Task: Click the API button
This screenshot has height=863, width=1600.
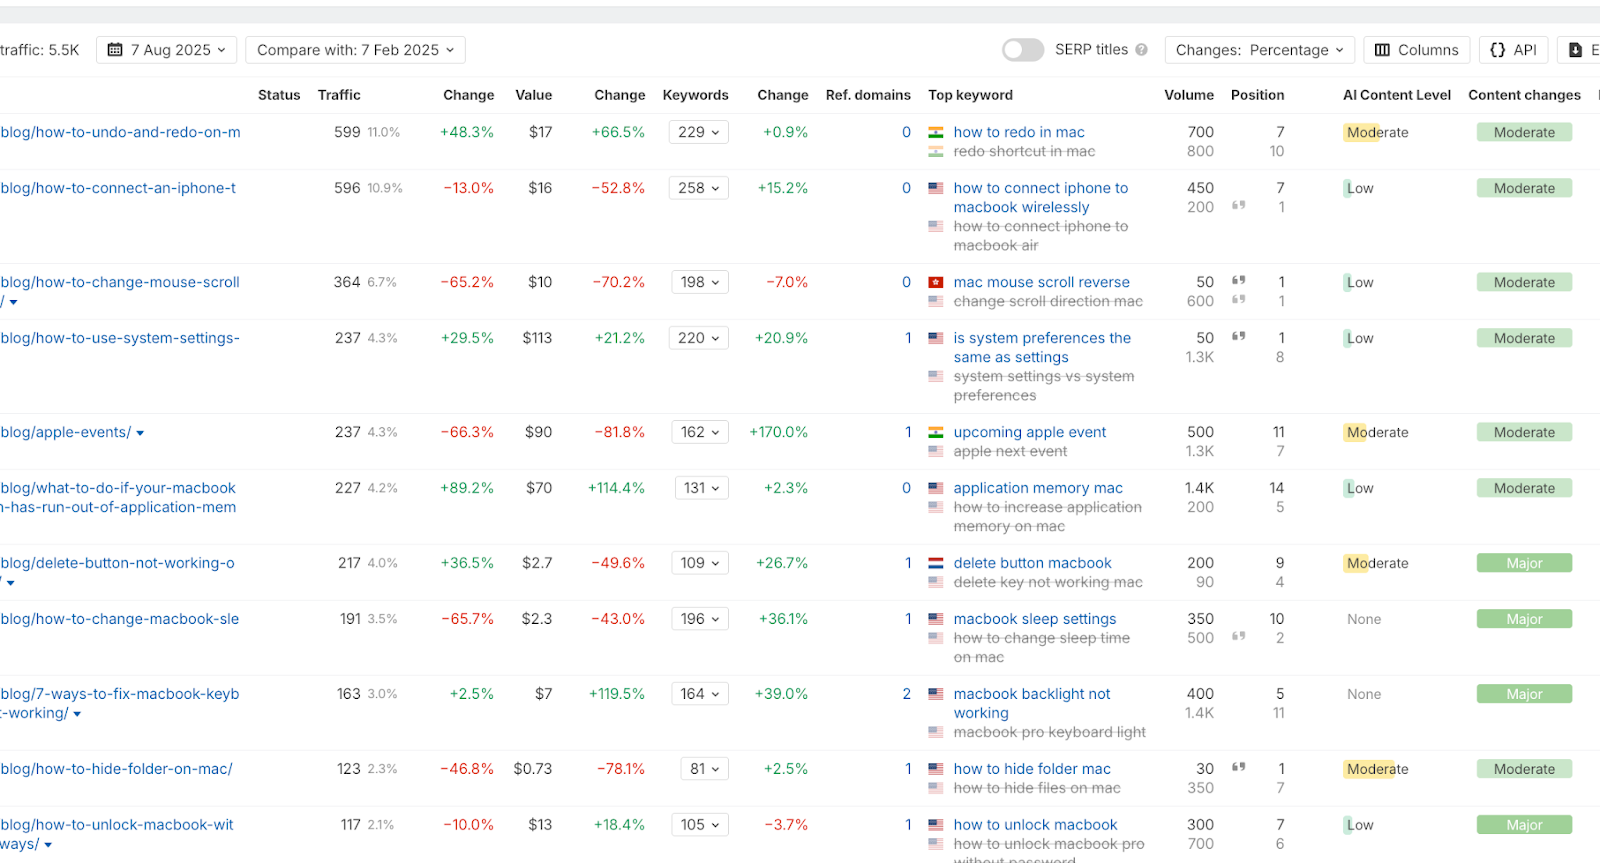Action: point(1513,50)
